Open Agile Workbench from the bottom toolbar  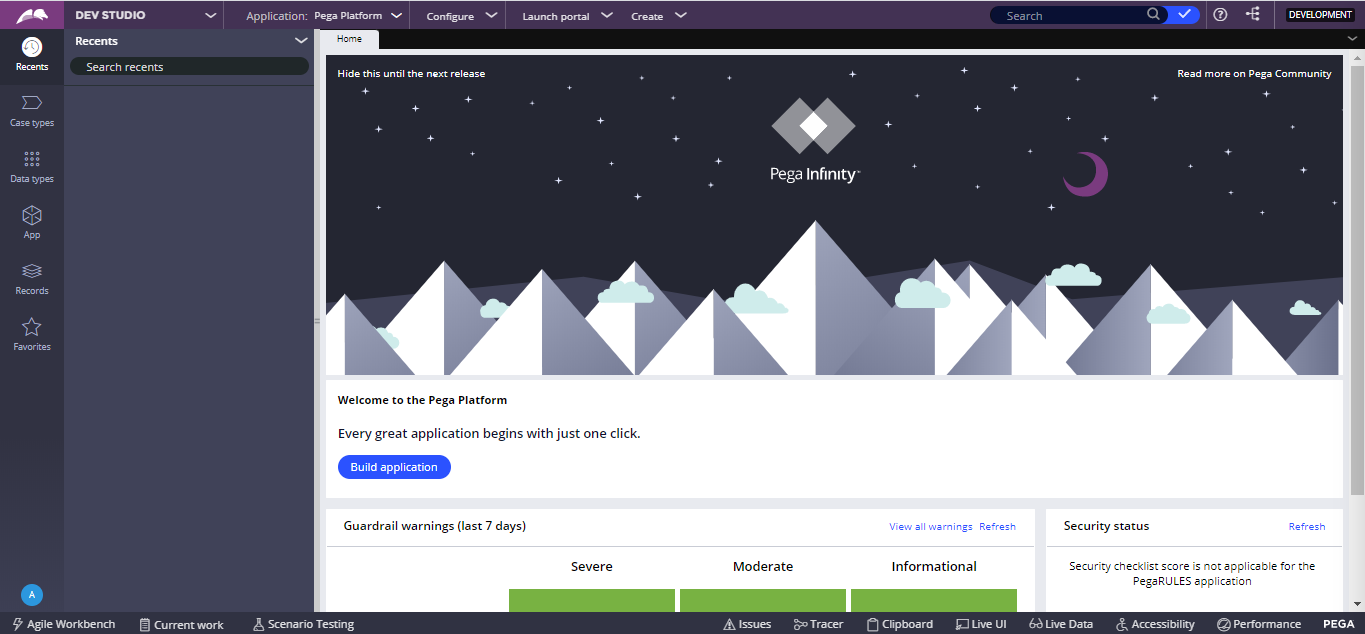click(x=64, y=624)
